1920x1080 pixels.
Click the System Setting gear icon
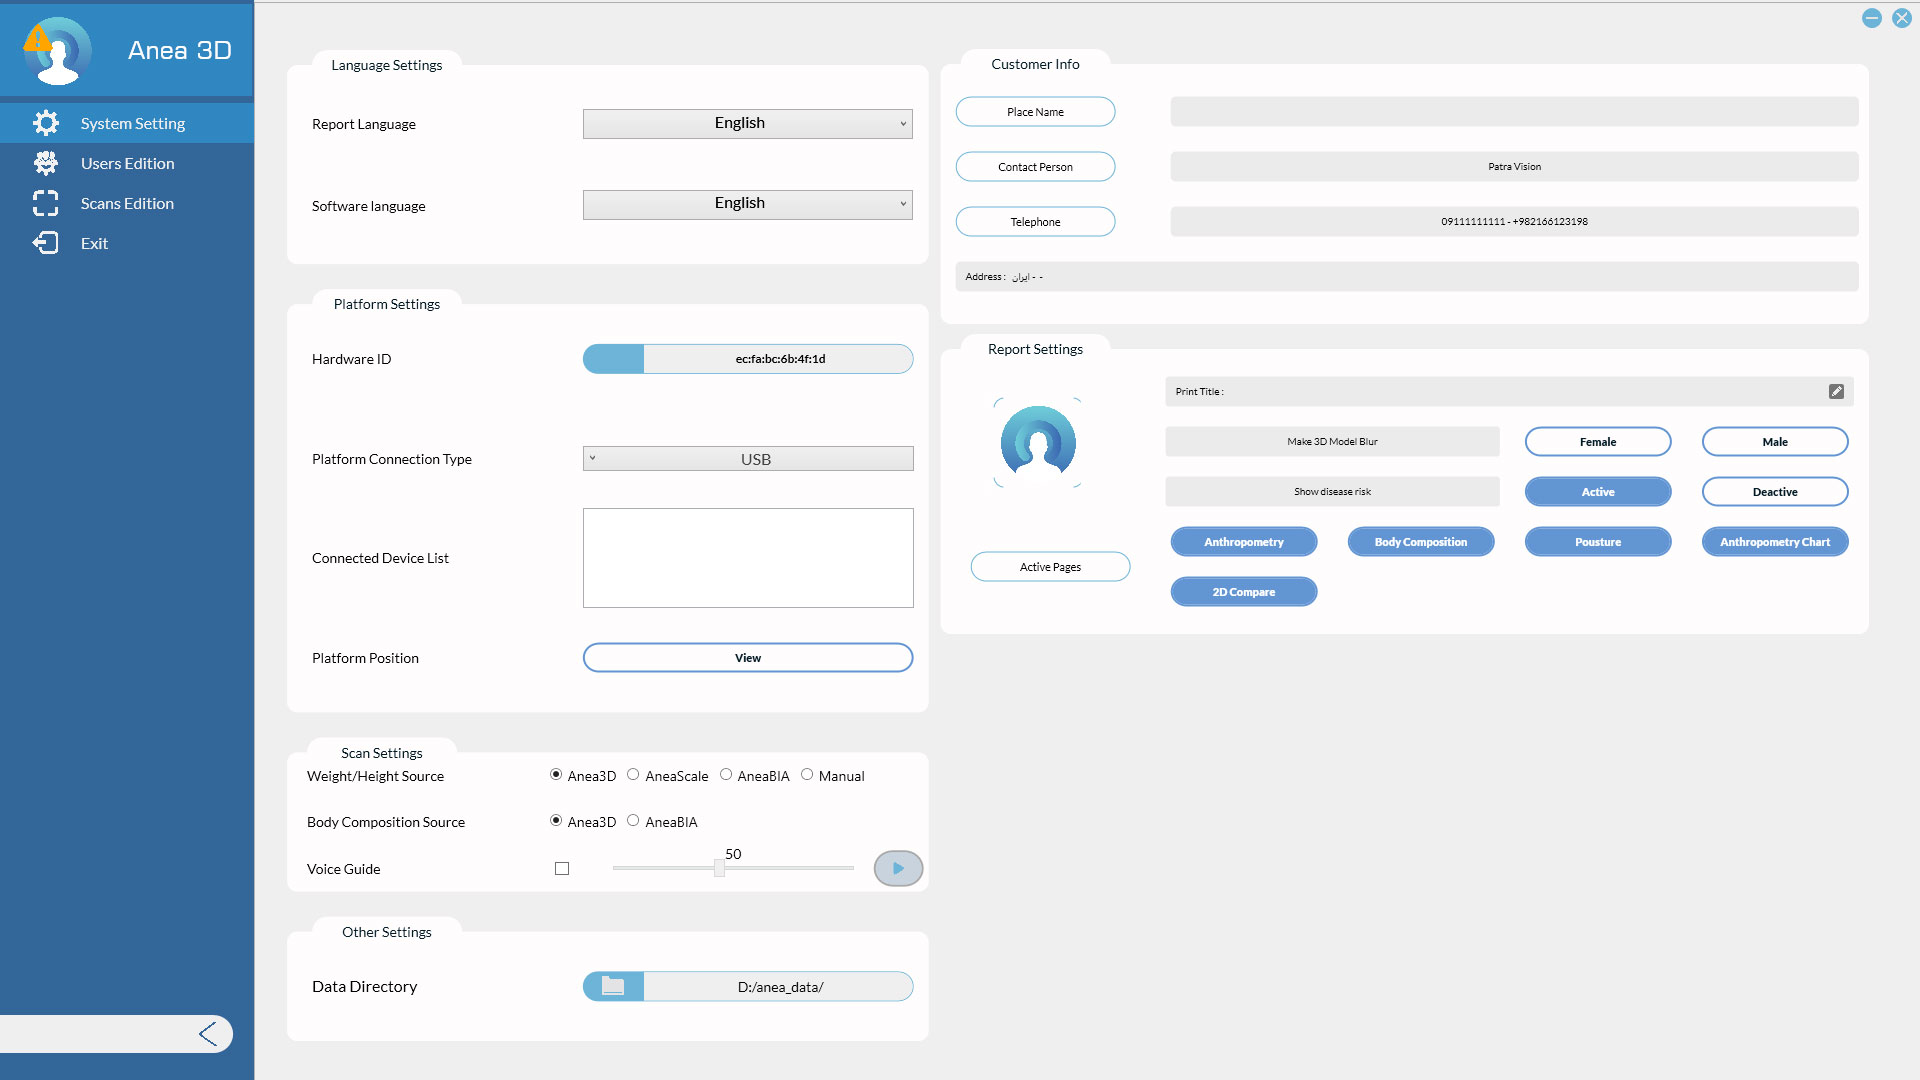click(46, 123)
